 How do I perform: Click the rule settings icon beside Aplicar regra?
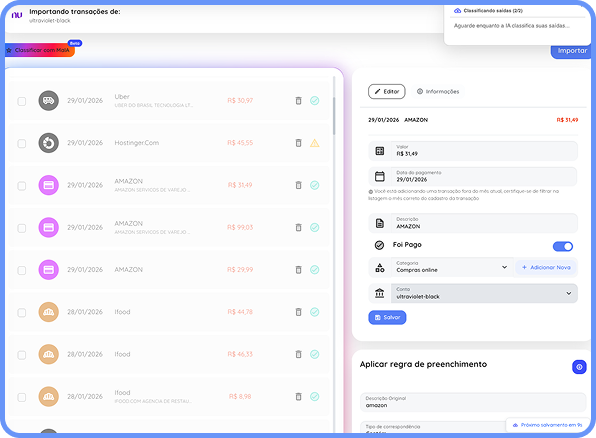pos(579,367)
